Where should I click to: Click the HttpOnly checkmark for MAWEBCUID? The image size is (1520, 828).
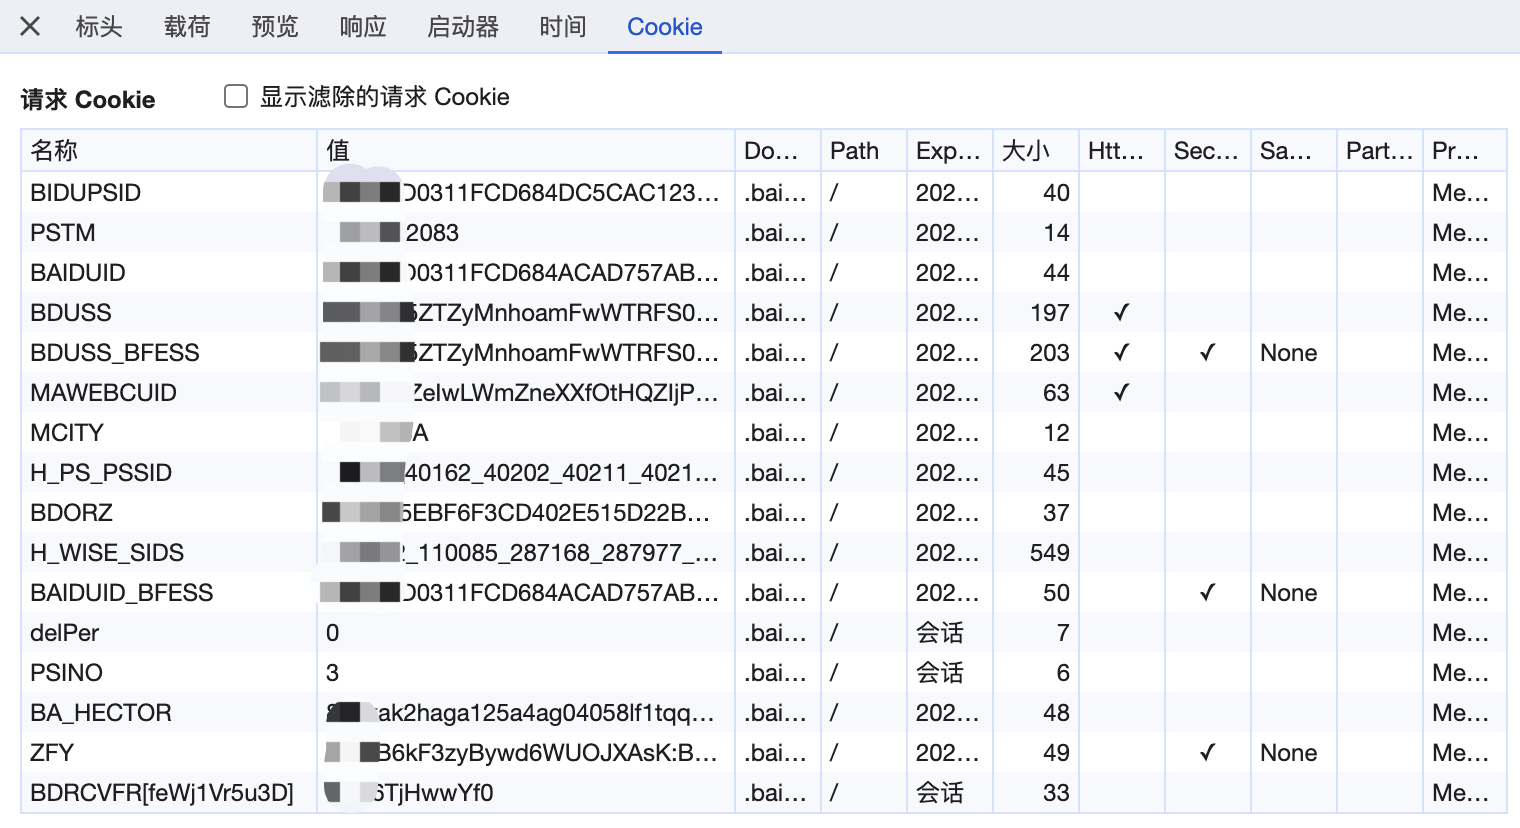click(1121, 393)
